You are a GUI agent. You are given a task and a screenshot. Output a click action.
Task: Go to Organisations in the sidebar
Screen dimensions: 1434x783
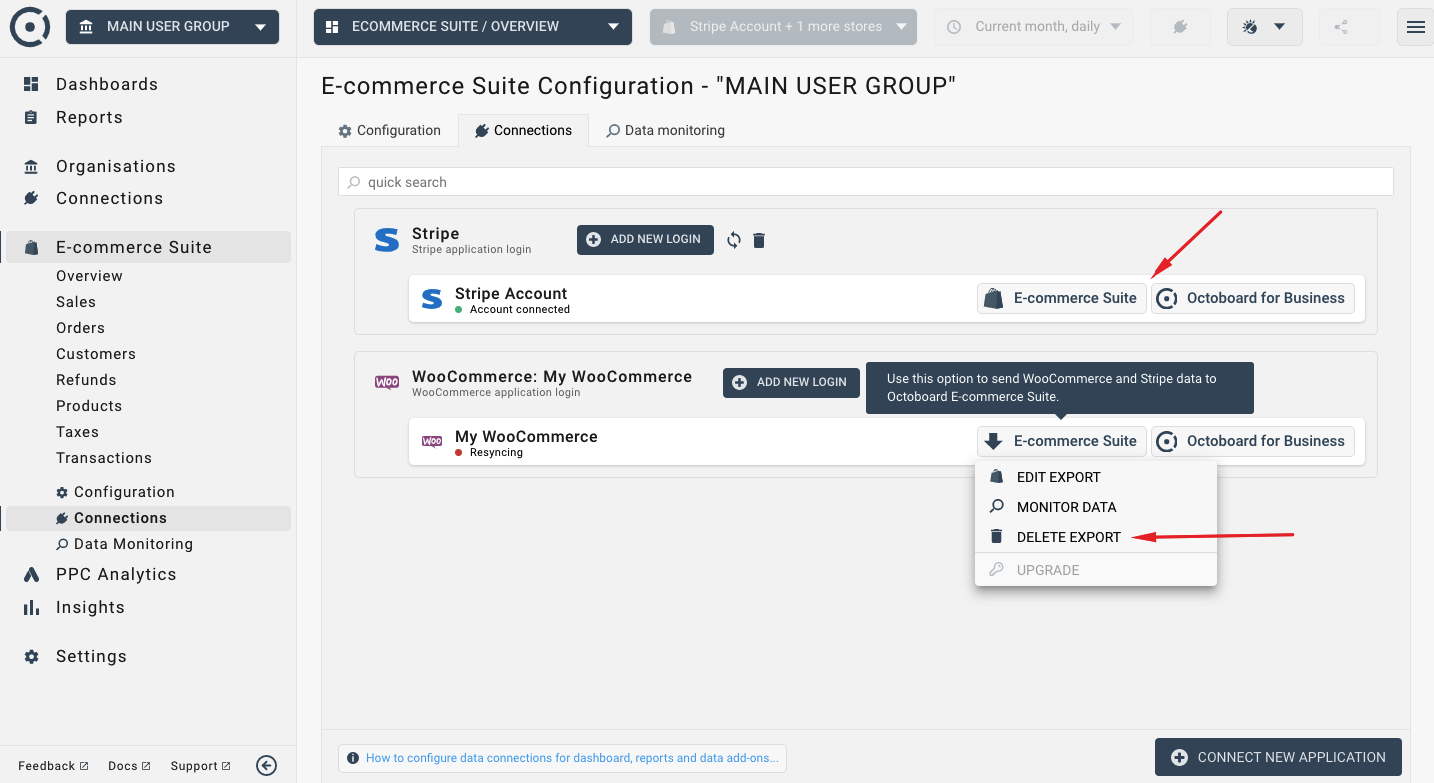(116, 166)
